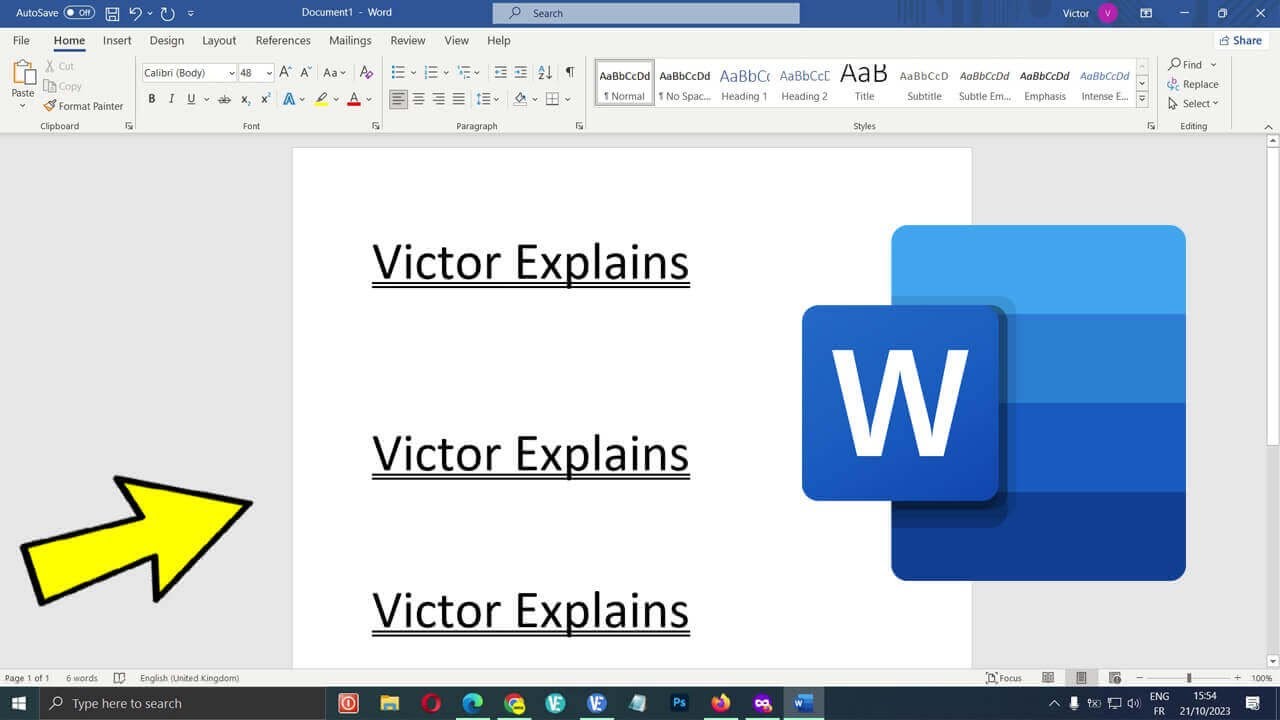This screenshot has height=720, width=1280.
Task: Toggle left text alignment
Action: pos(399,99)
